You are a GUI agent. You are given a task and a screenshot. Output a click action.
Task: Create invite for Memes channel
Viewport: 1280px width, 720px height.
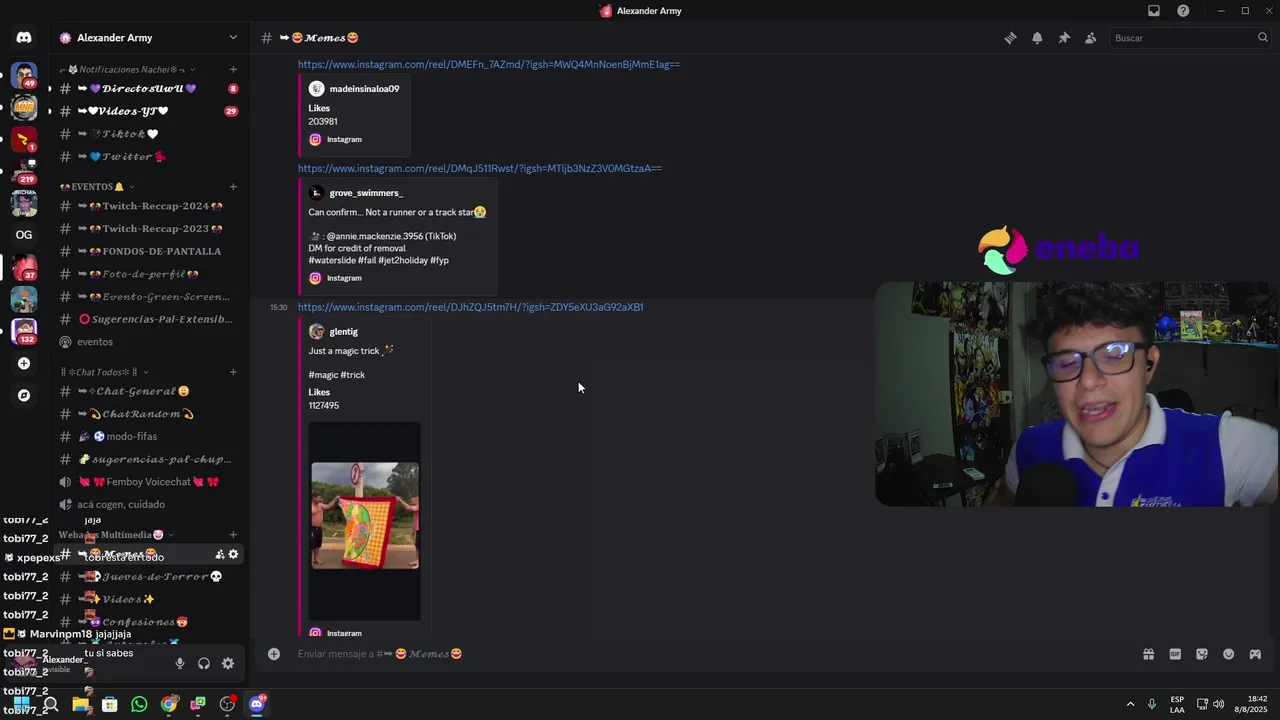[220, 554]
